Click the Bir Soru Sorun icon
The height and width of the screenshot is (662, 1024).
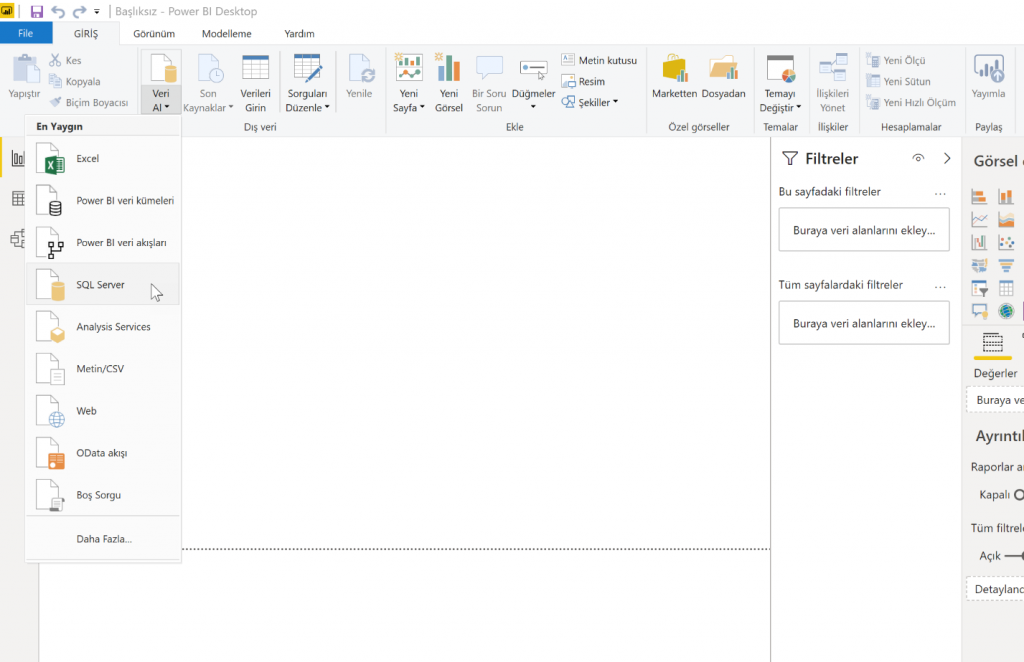click(x=489, y=68)
